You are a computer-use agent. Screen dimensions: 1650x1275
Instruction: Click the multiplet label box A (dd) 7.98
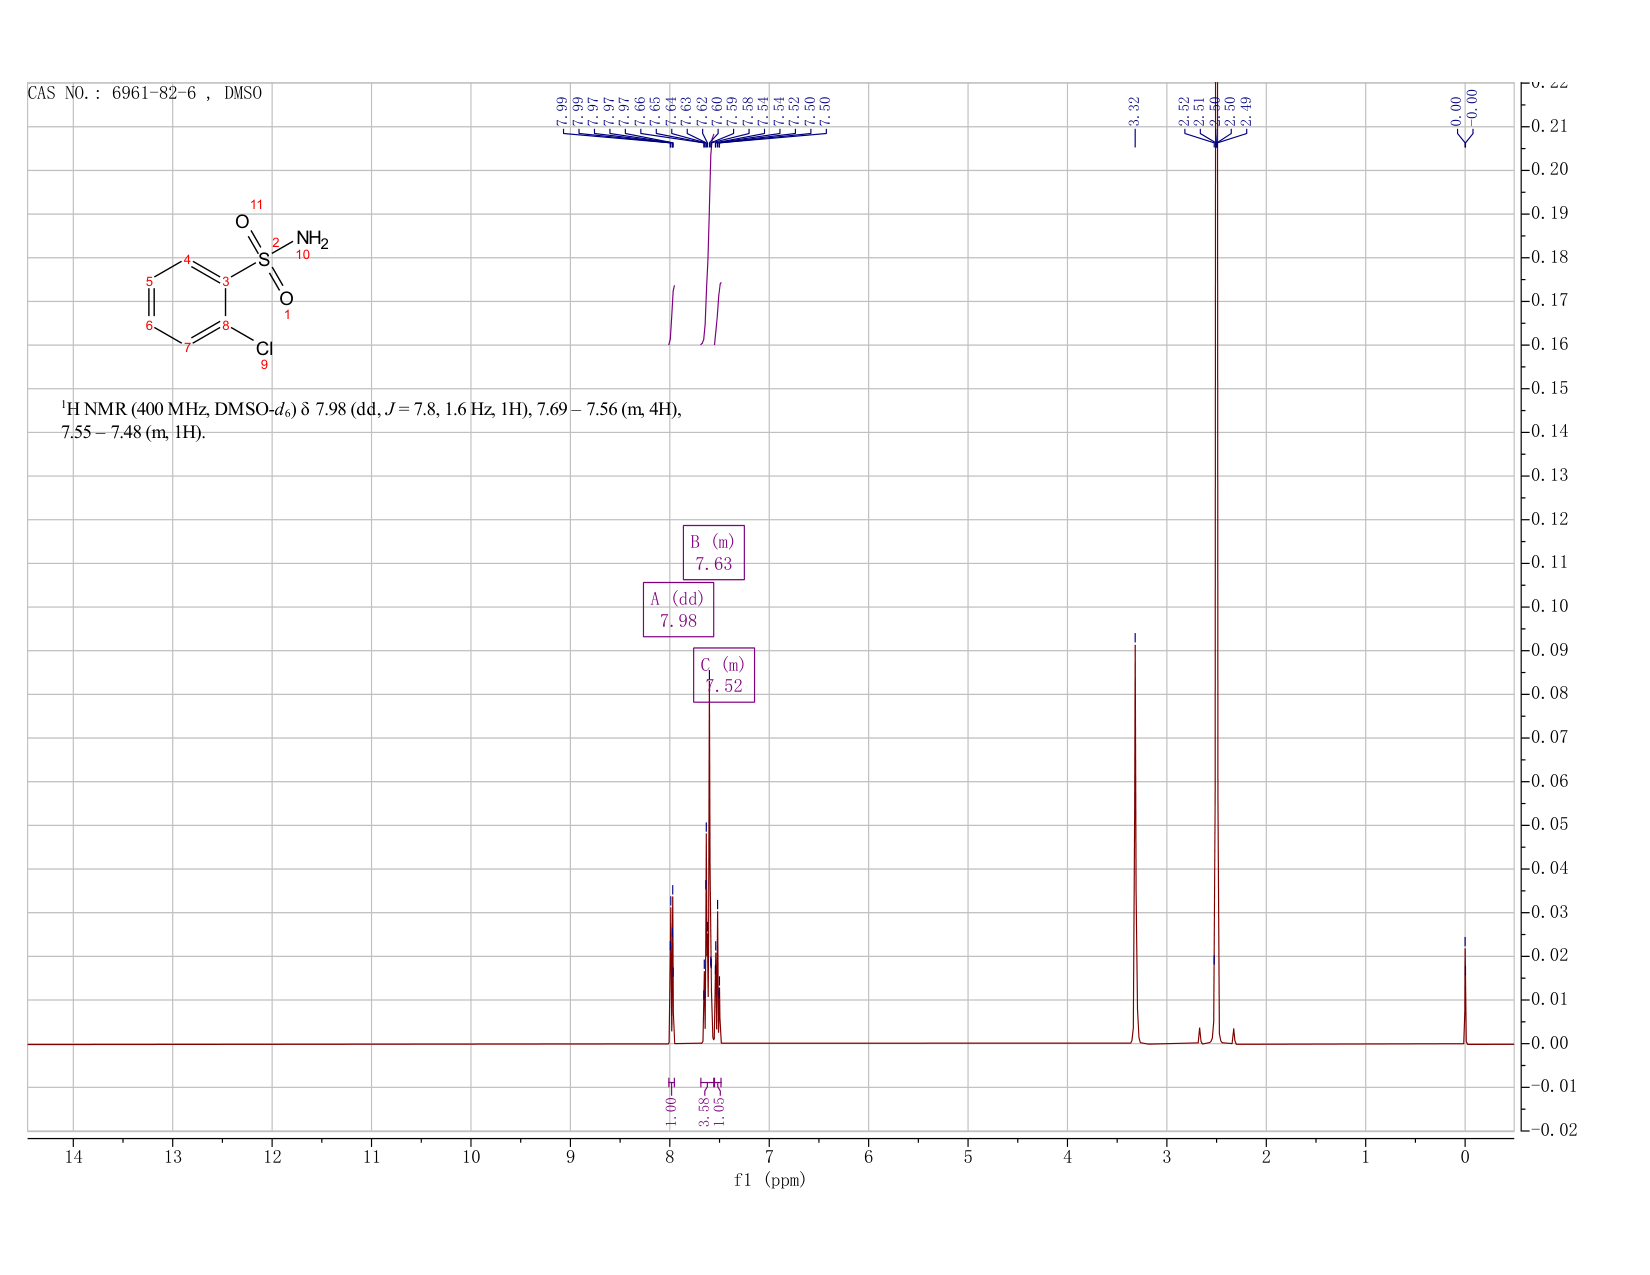pyautogui.click(x=678, y=609)
